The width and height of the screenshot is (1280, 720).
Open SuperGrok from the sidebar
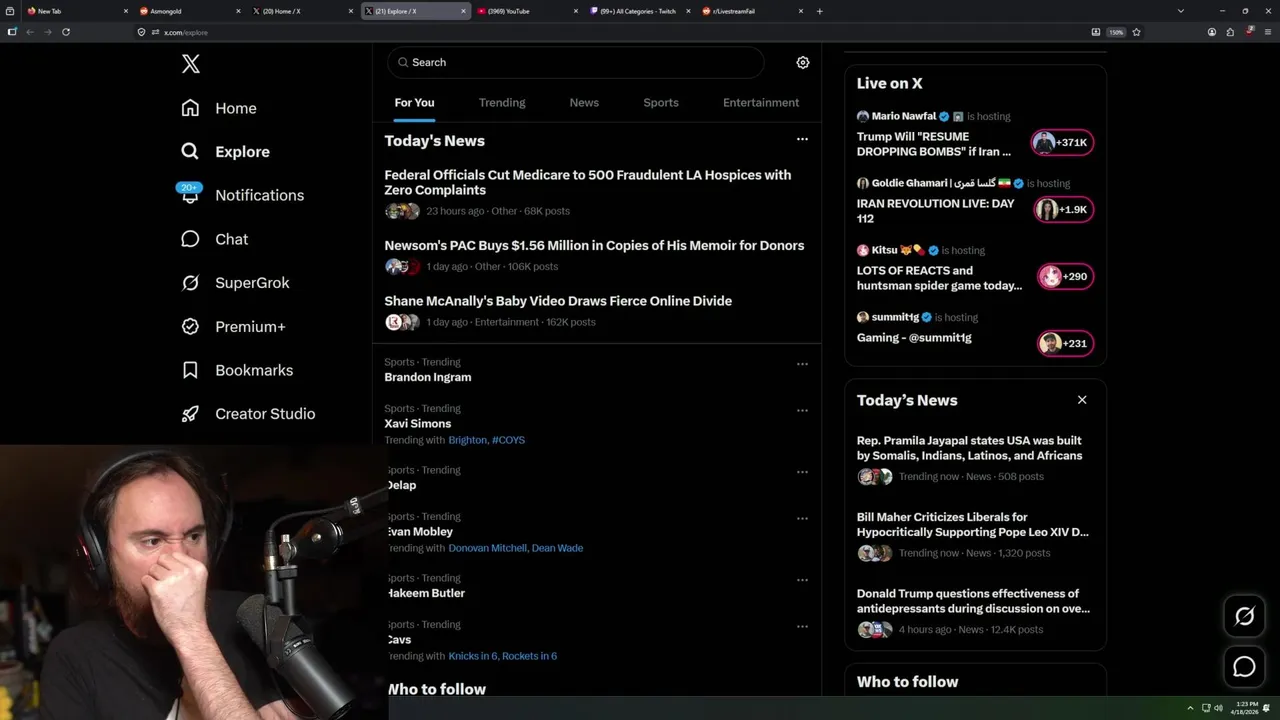click(235, 283)
